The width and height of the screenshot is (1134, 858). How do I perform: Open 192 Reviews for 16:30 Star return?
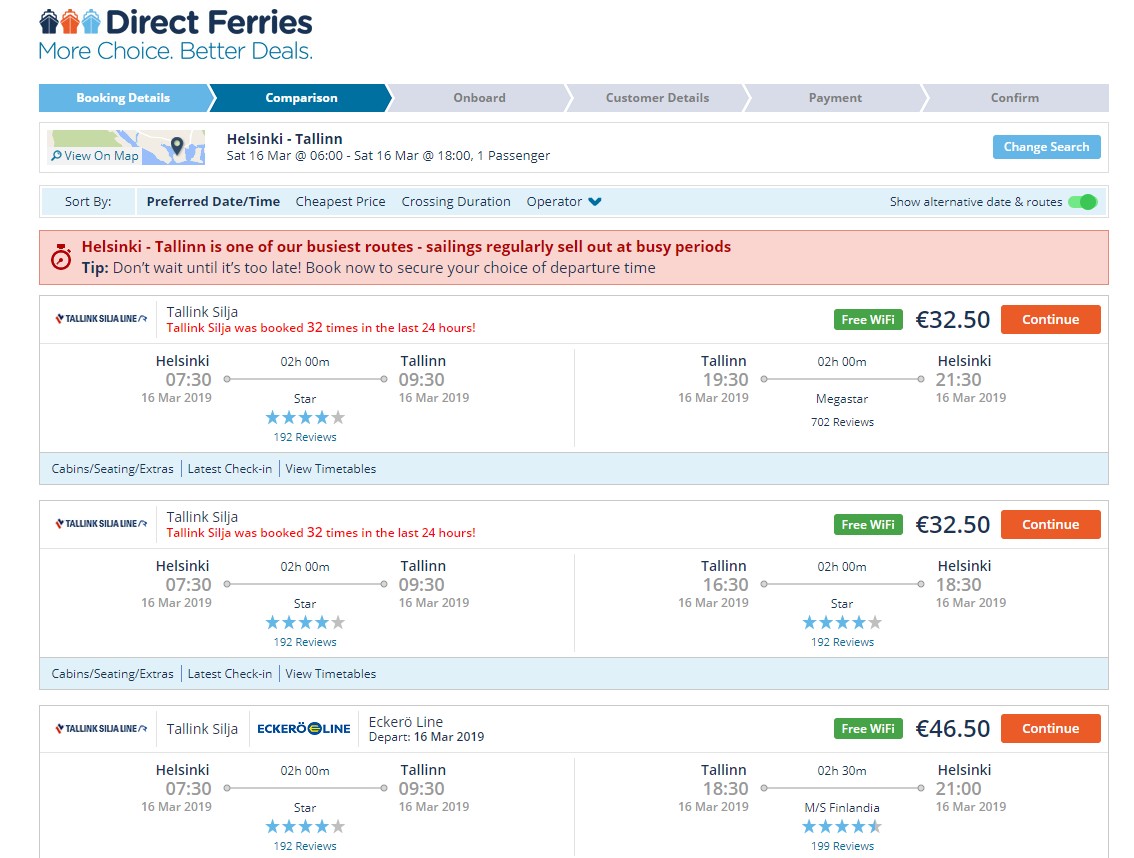(x=842, y=642)
